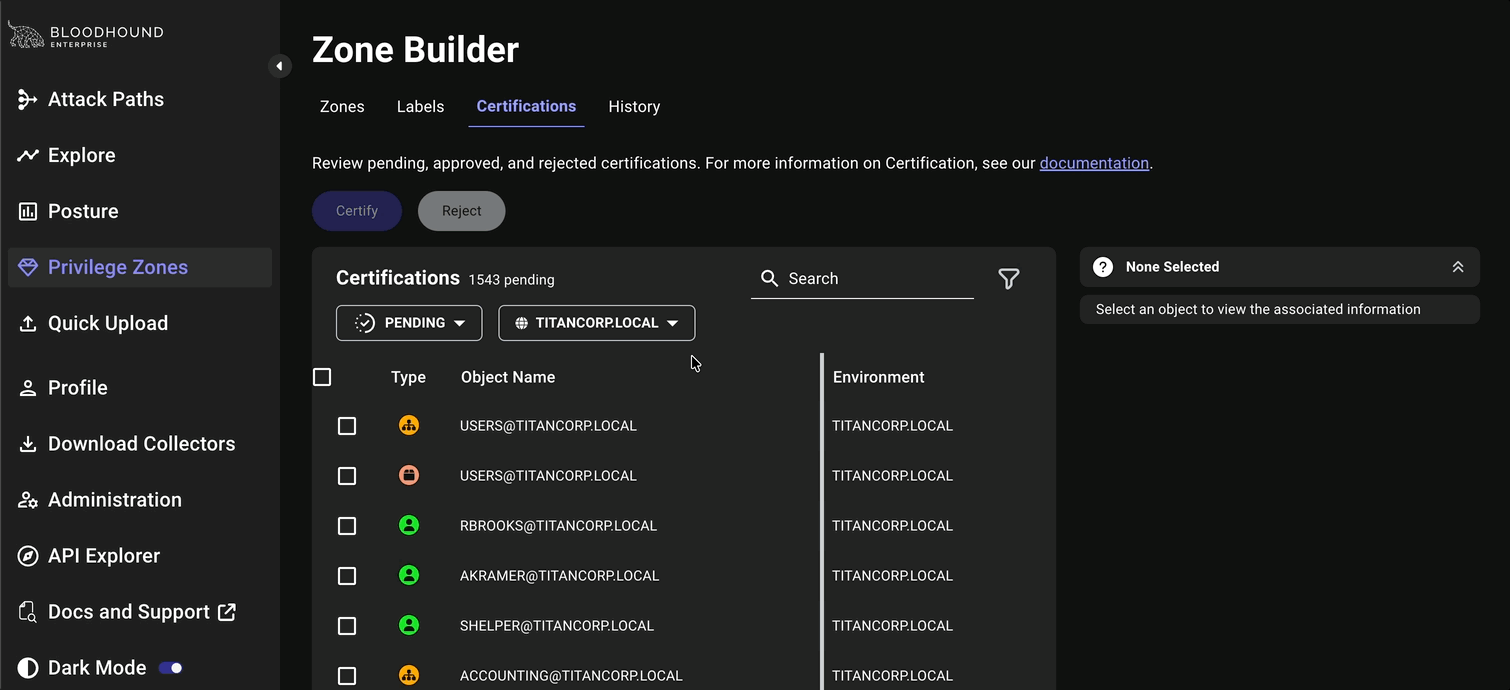This screenshot has height=690, width=1510.
Task: Click the external link icon next to Docs and Support
Action: point(227,611)
